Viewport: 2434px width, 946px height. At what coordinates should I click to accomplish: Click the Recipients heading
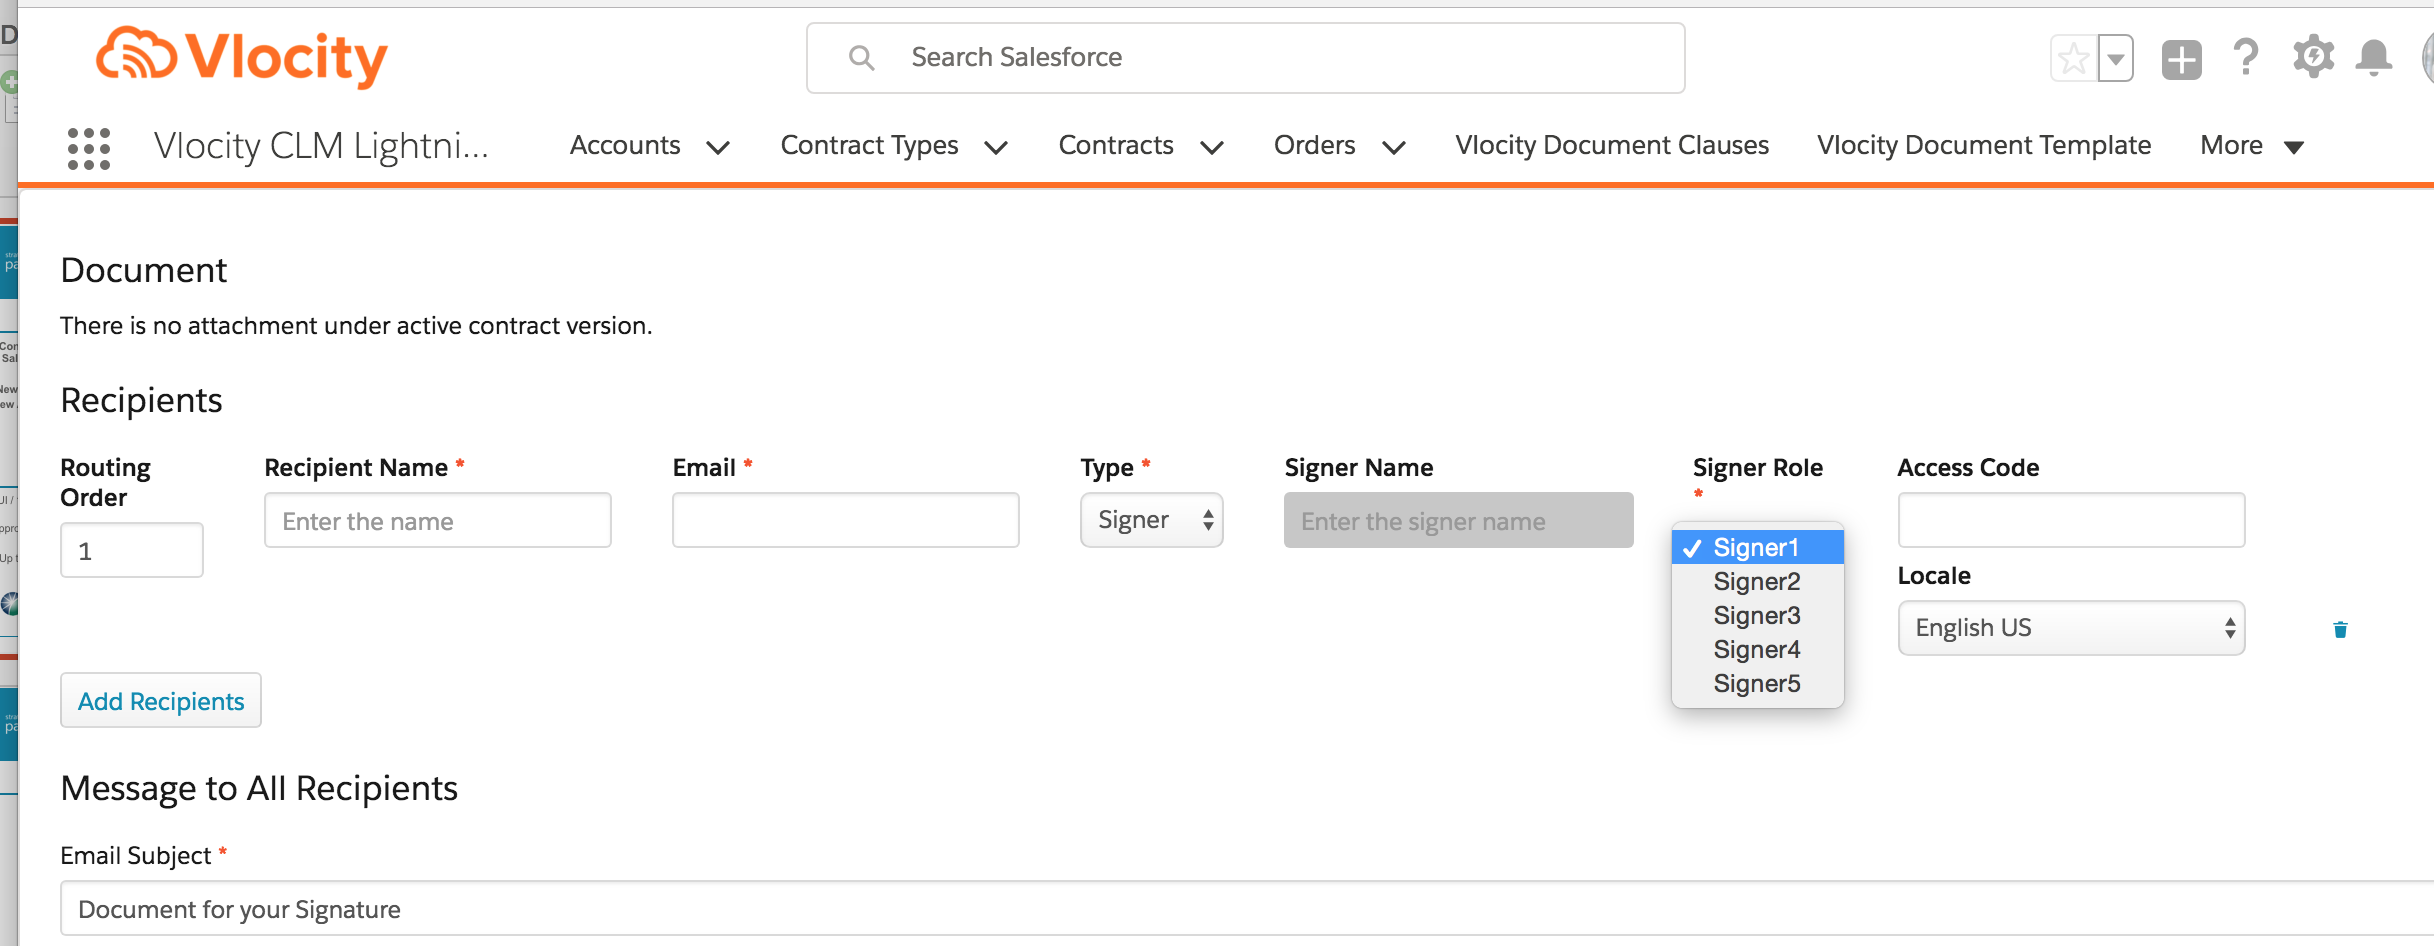(x=141, y=400)
